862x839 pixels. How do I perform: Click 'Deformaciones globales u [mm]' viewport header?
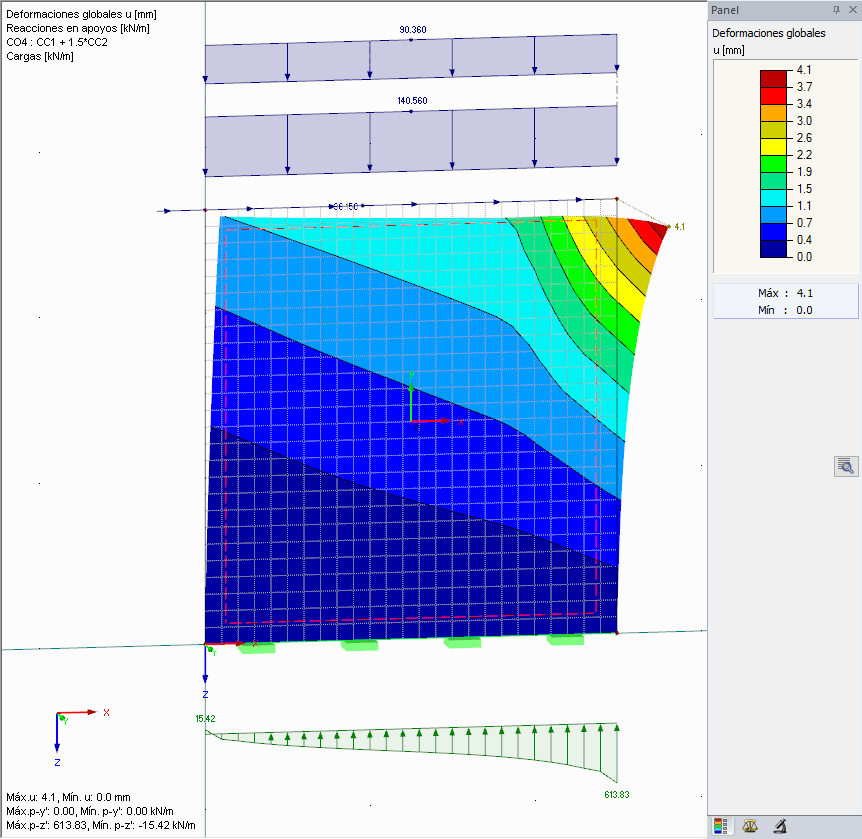81,14
